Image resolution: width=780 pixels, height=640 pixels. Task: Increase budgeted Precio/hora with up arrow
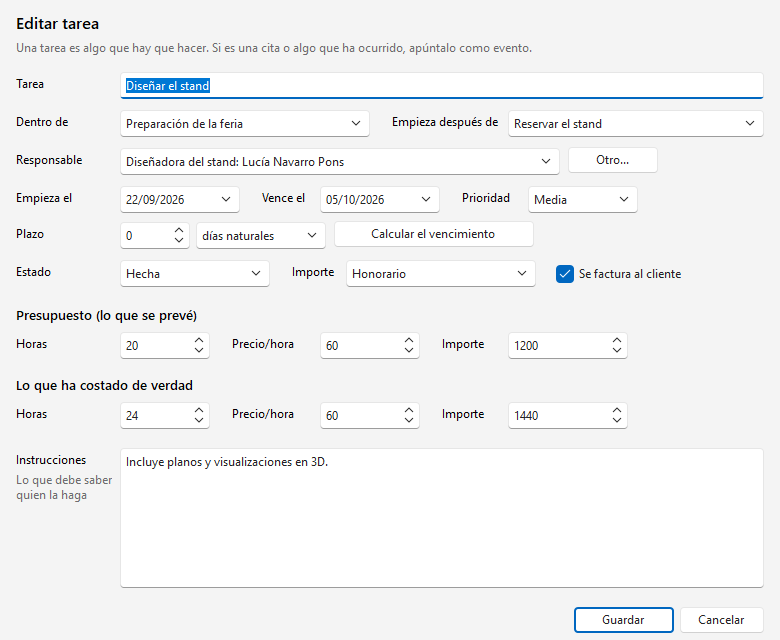point(409,340)
